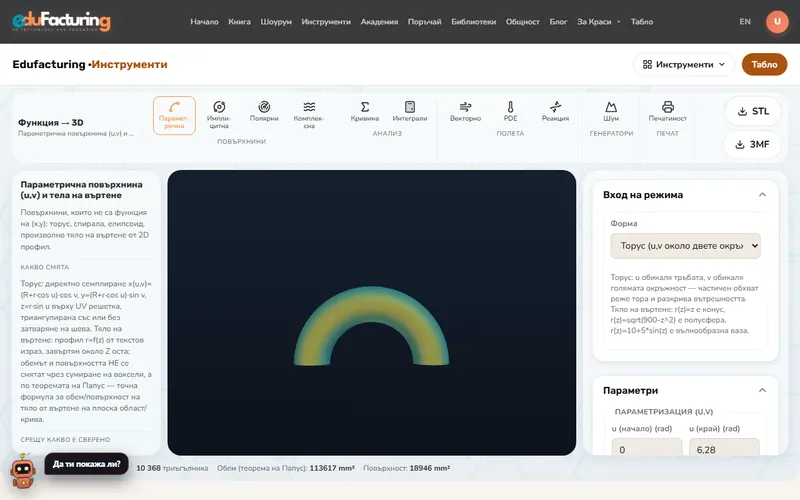The width and height of the screenshot is (800, 500).
Task: Open the Блог nav item
Action: (x=558, y=21)
